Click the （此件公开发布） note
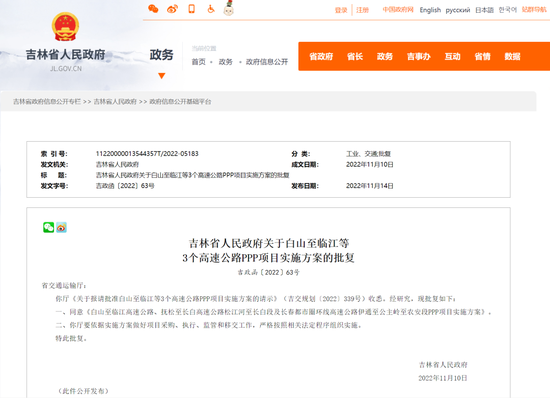550x398 pixels. 83,391
